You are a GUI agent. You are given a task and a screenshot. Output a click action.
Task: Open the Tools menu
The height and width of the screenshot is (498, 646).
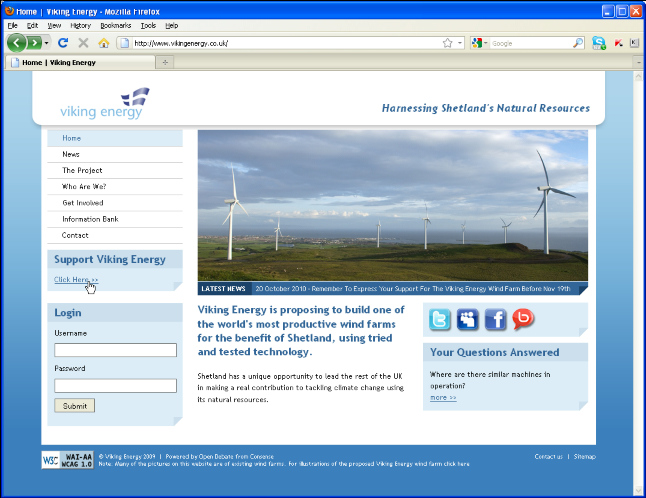pos(148,26)
